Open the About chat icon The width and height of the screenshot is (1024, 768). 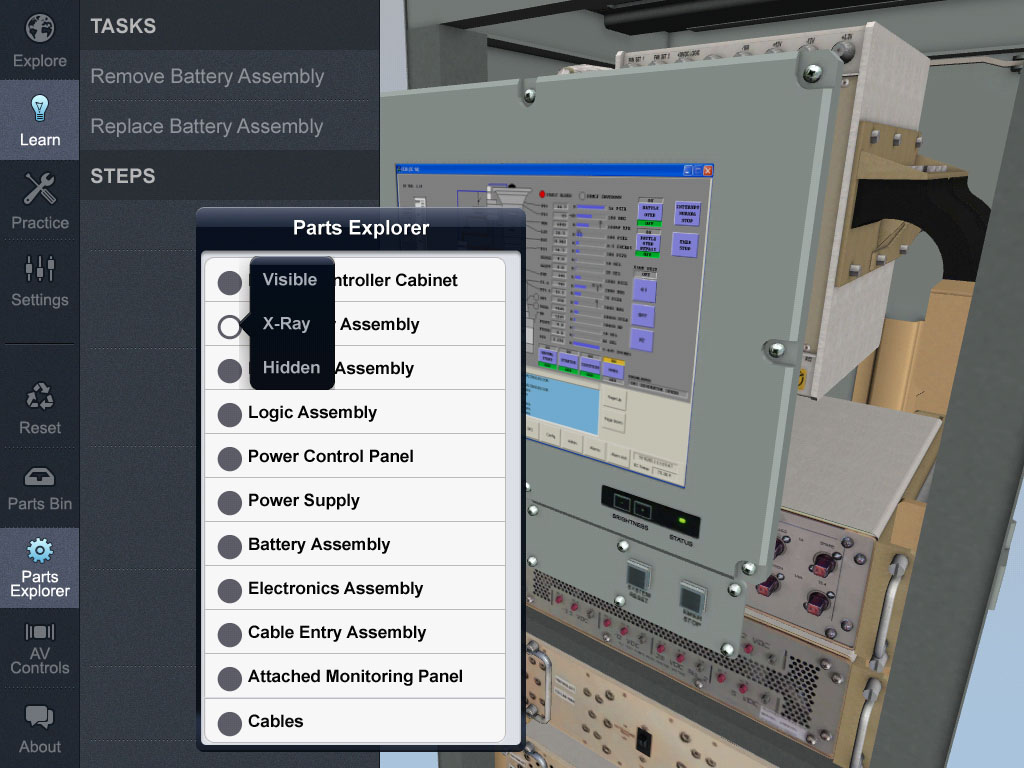click(39, 717)
